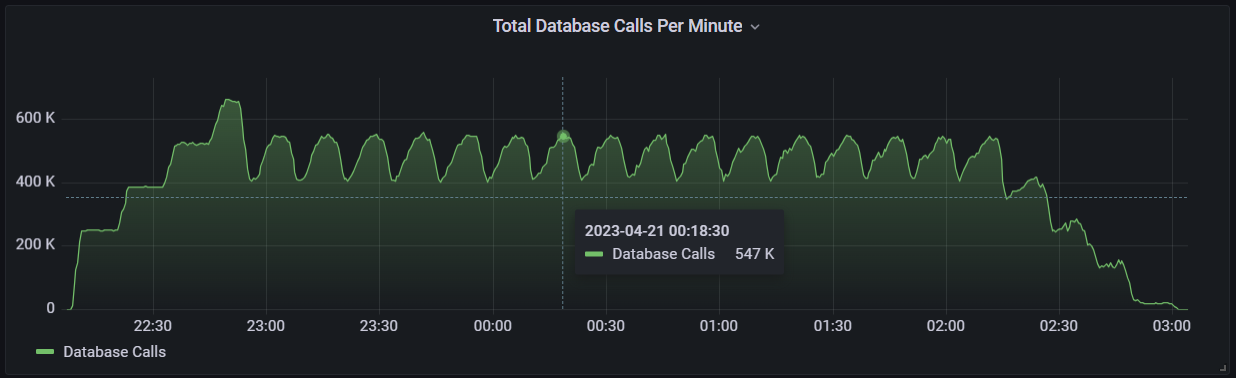Click the 03:00 time axis label
Screen dimensions: 1236x378
[1172, 326]
